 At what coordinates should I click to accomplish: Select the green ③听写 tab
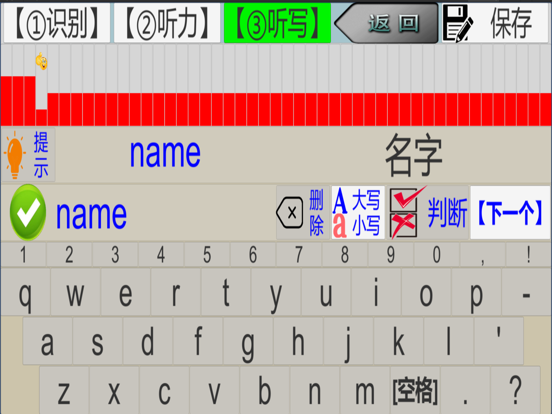(x=277, y=23)
